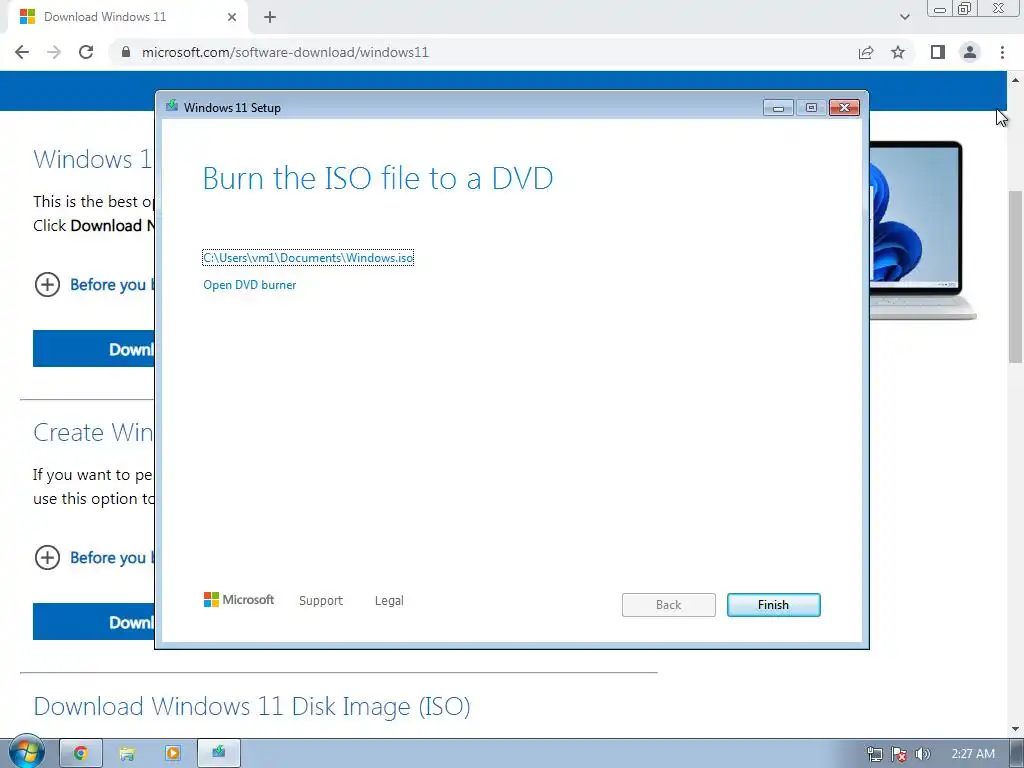The height and width of the screenshot is (768, 1024).
Task: Open the volume control in system tray
Action: click(x=923, y=754)
